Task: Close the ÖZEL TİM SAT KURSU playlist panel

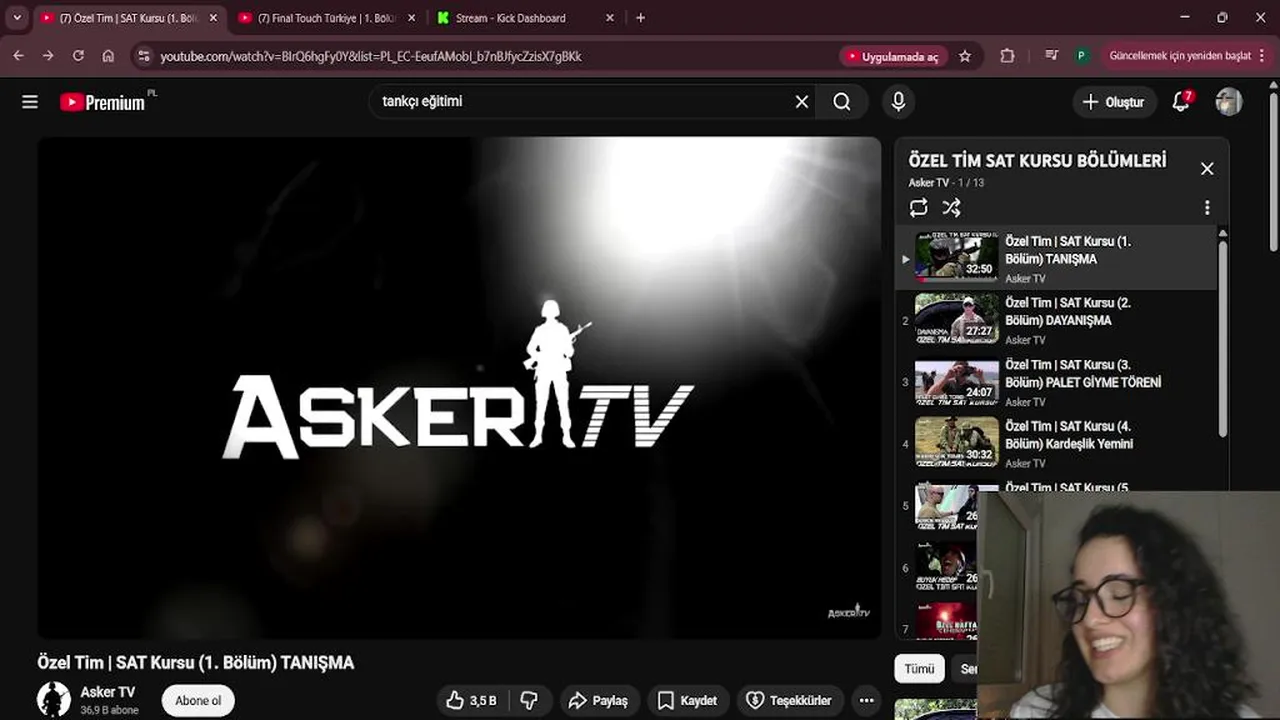Action: point(1207,169)
